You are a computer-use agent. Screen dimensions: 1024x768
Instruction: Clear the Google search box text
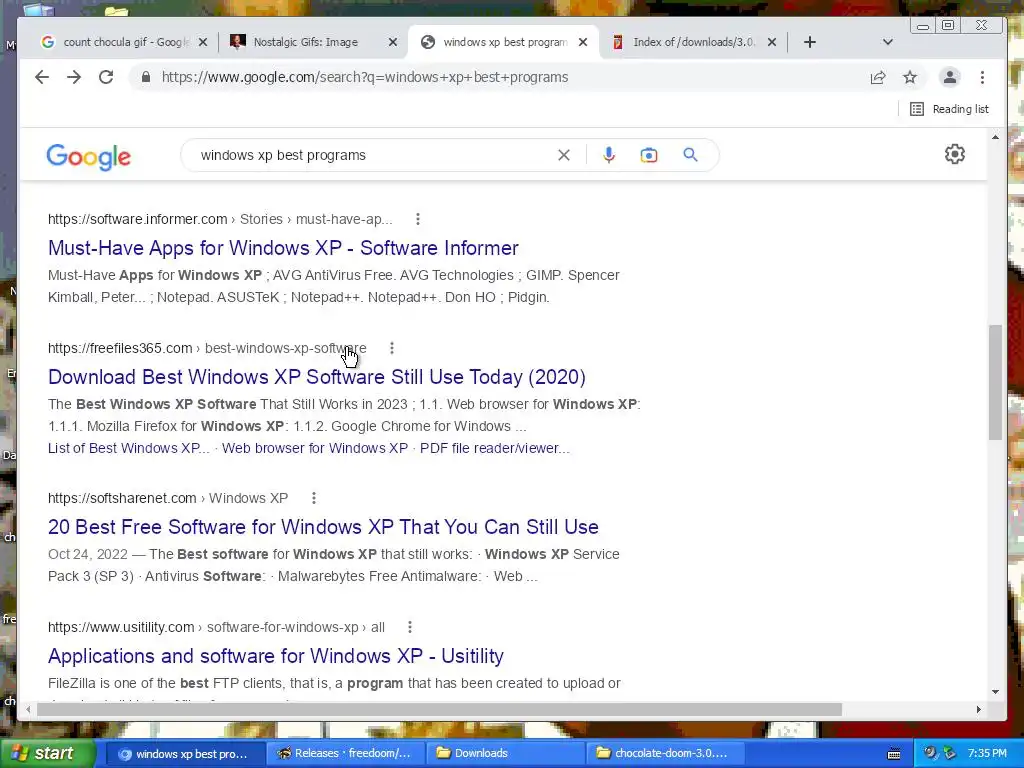(x=564, y=155)
